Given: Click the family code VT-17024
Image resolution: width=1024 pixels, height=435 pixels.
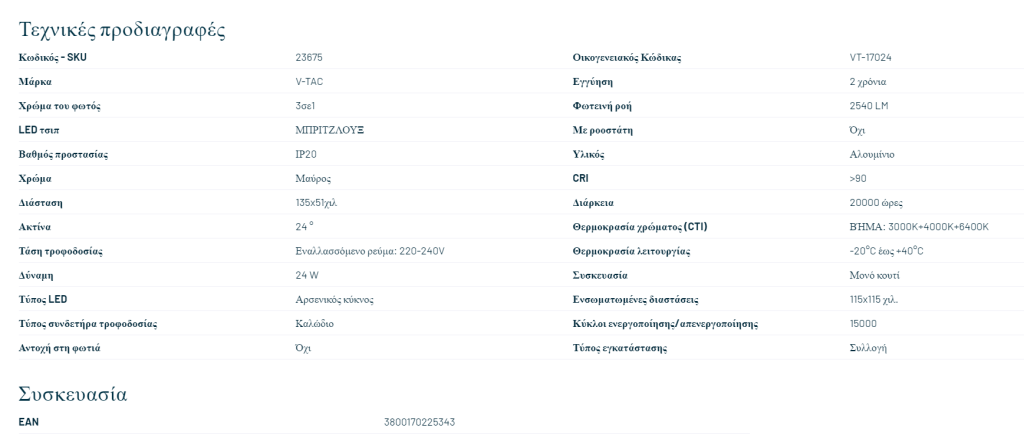Looking at the screenshot, I should point(871,57).
